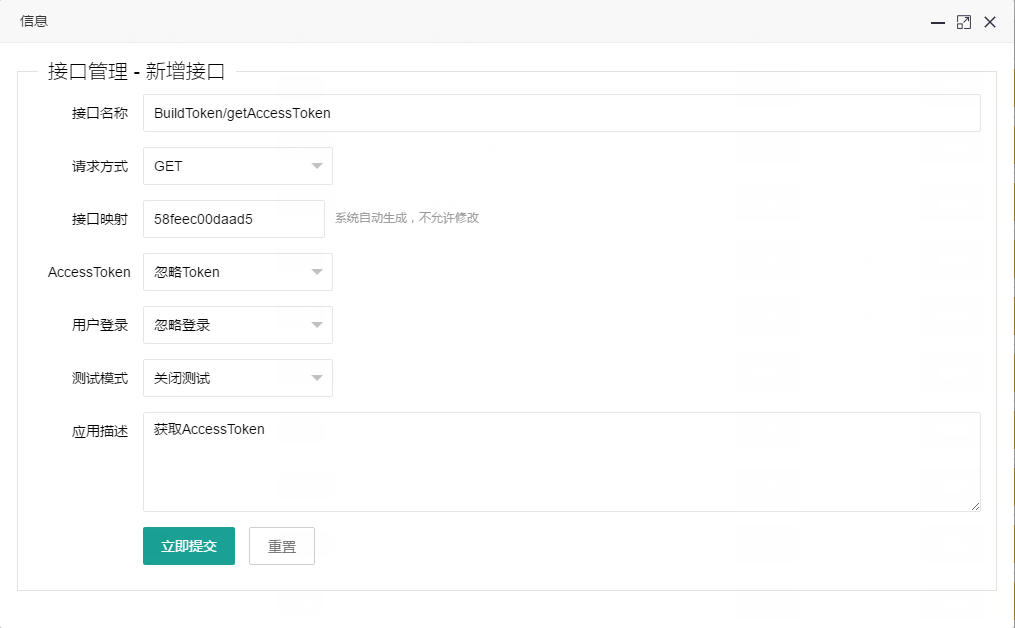Minimize the 信息 dialog window
Image resolution: width=1015 pixels, height=628 pixels.
[x=938, y=22]
